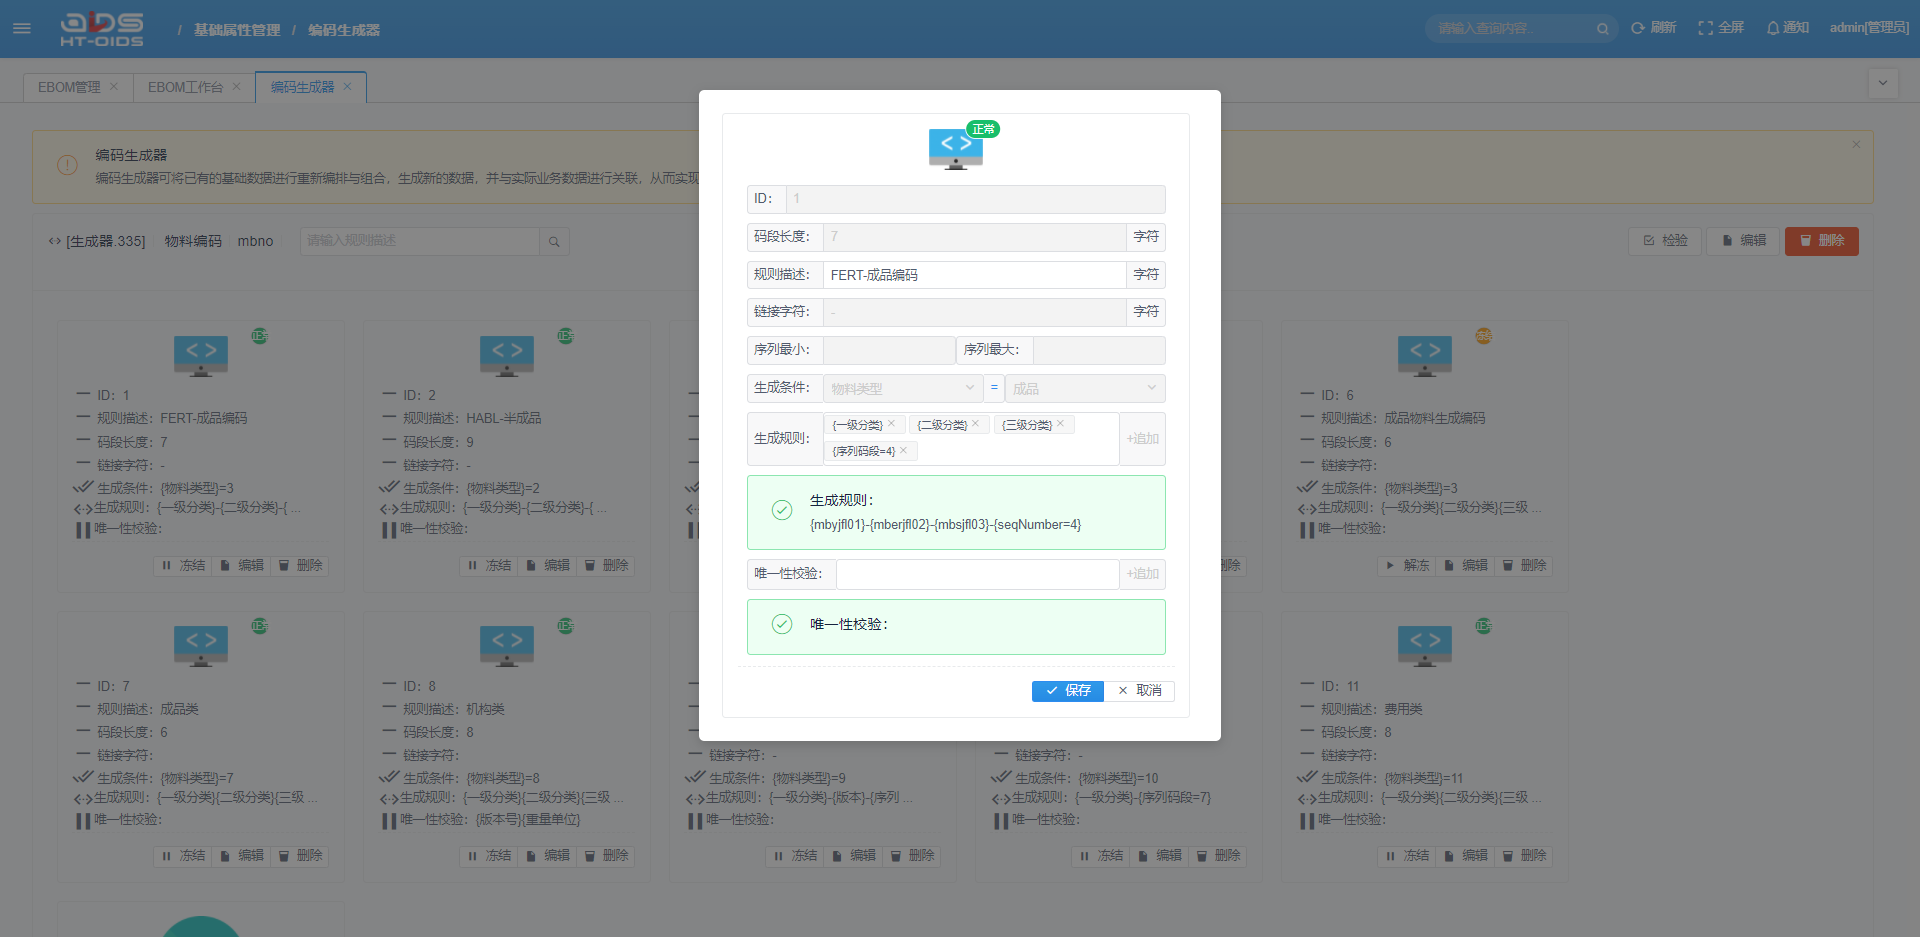Edit the ID 2 rule card
Image resolution: width=1920 pixels, height=937 pixels.
point(548,566)
